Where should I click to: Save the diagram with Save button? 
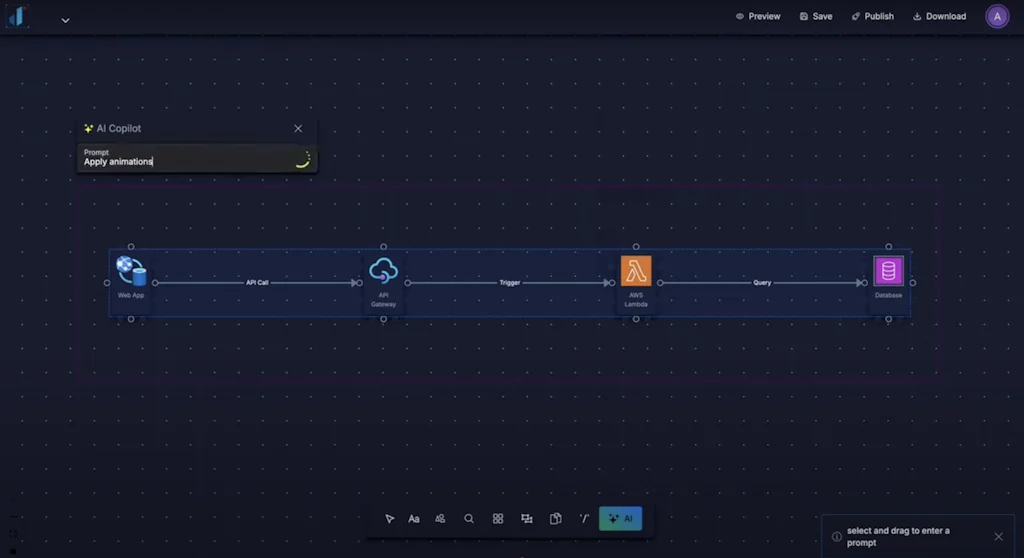816,17
